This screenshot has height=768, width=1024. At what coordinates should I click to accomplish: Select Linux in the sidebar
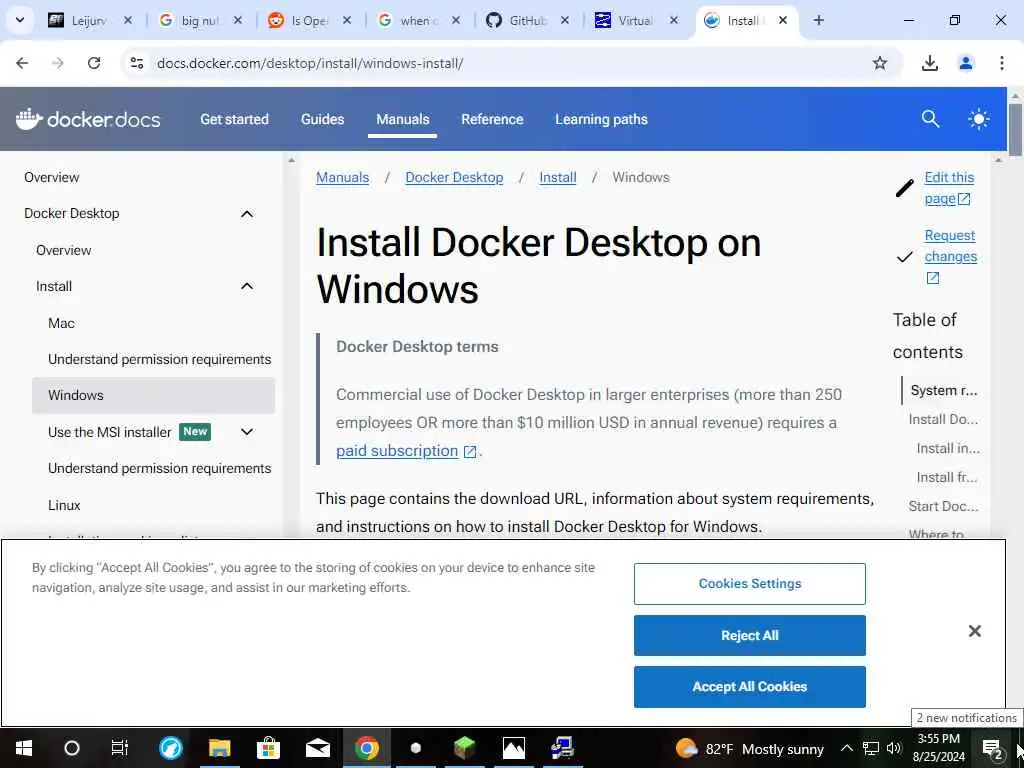coord(64,505)
